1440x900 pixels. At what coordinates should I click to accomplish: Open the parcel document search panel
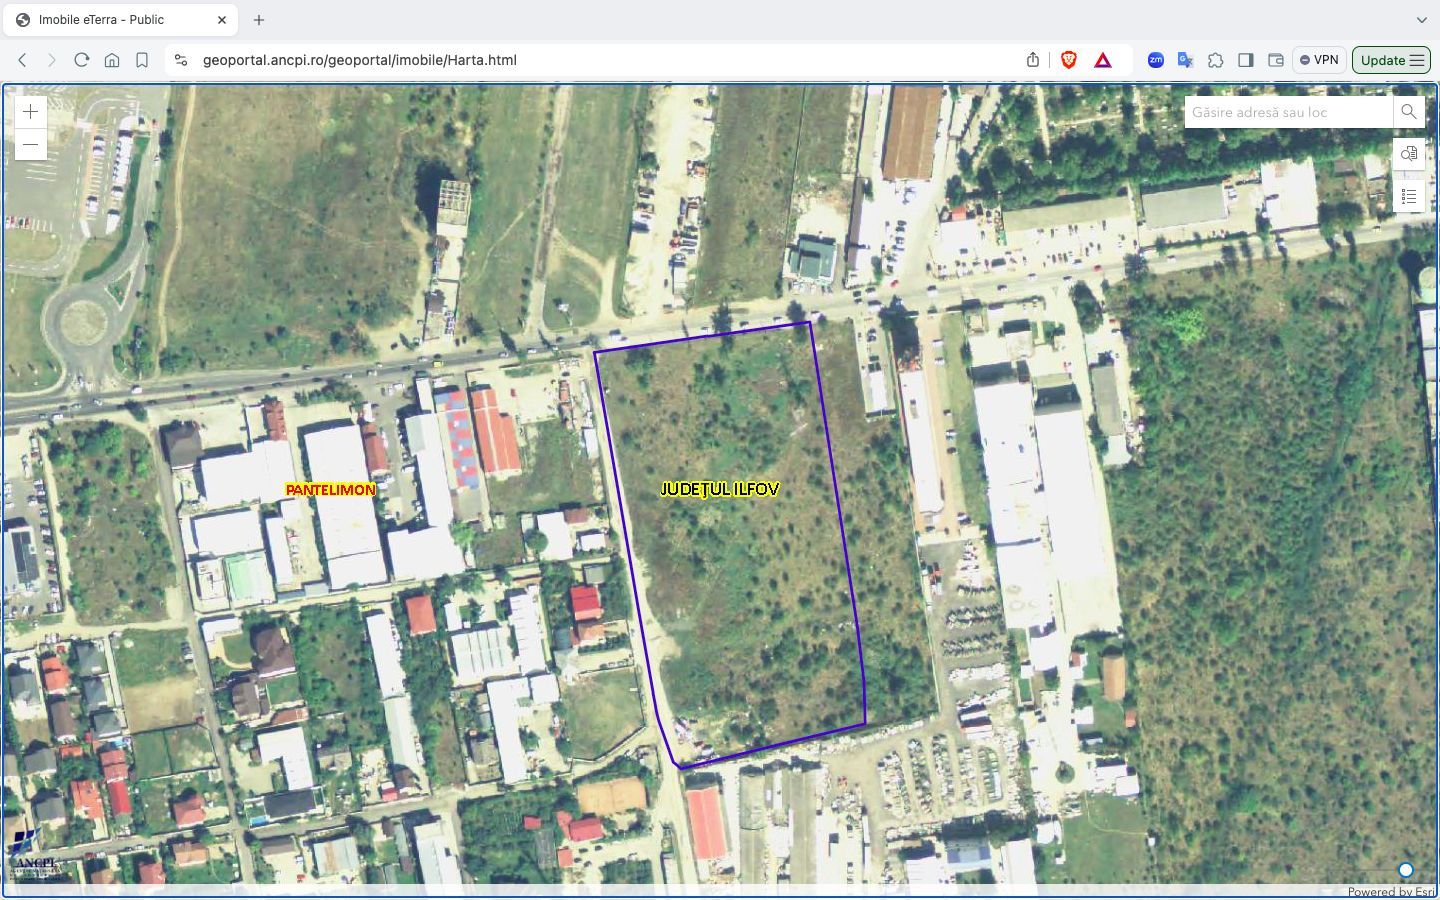1408,154
